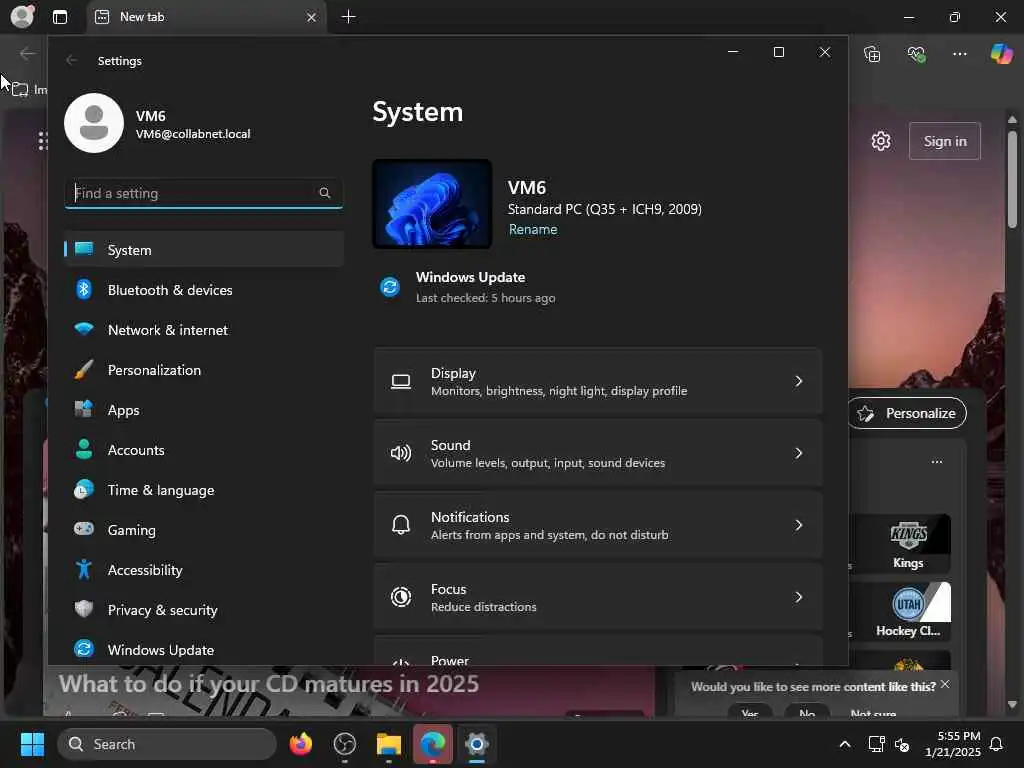Screen dimensions: 1024x768
Task: Open Accessibility settings category
Action: pyautogui.click(x=204, y=569)
